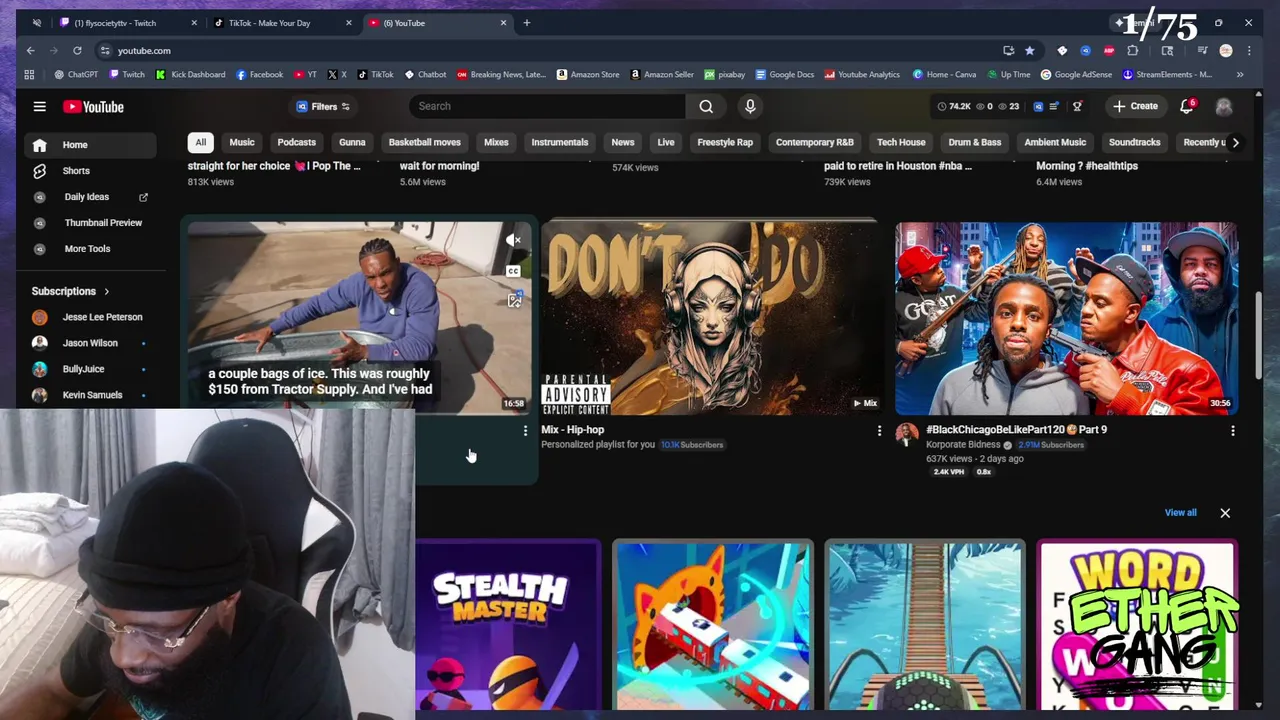Open the account avatar menu
The width and height of the screenshot is (1280, 720).
[1223, 106]
